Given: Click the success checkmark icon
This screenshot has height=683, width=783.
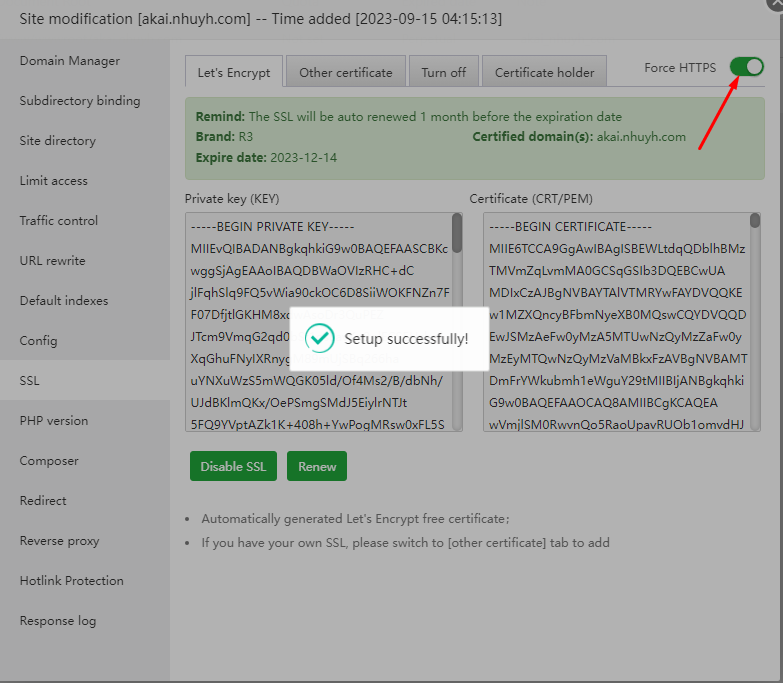Looking at the screenshot, I should [320, 338].
